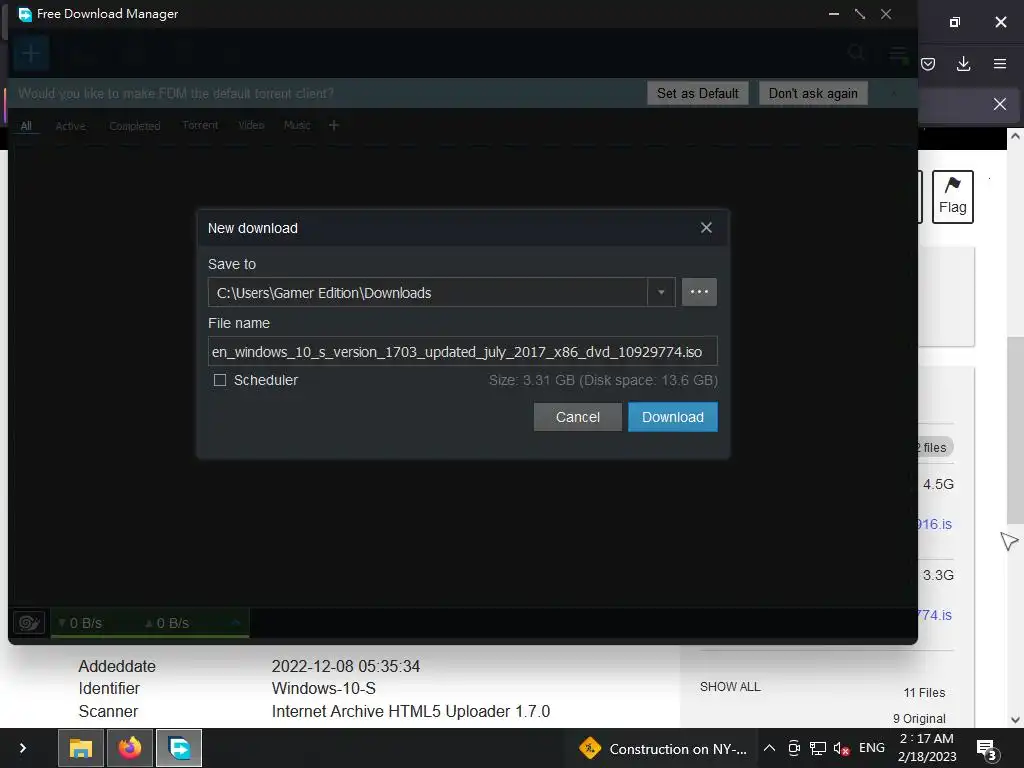
Task: Toggle snail mode icon in FDM
Action: pyautogui.click(x=29, y=622)
